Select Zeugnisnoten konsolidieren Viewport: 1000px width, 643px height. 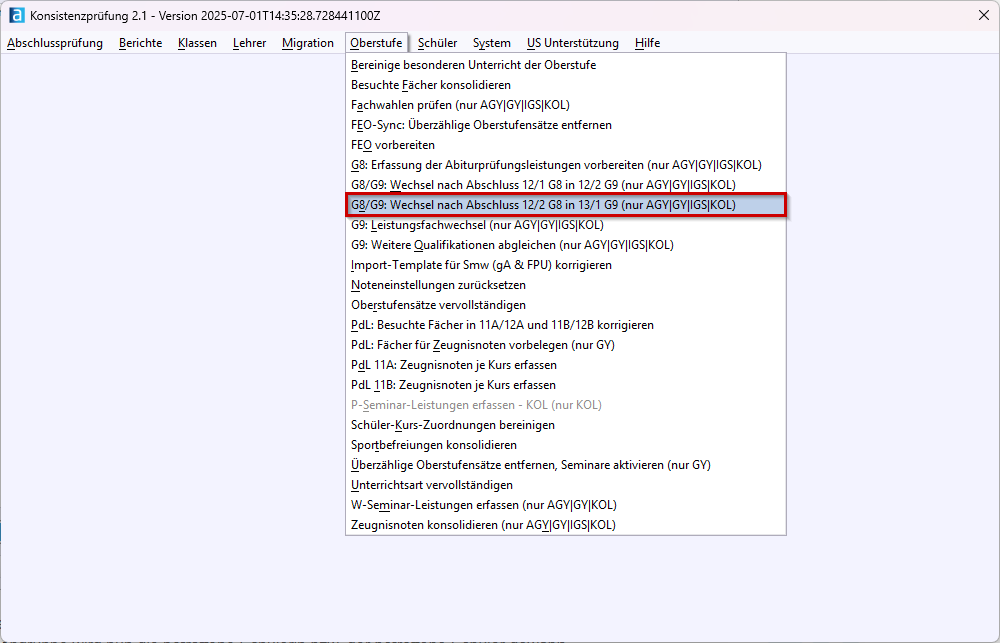566,524
